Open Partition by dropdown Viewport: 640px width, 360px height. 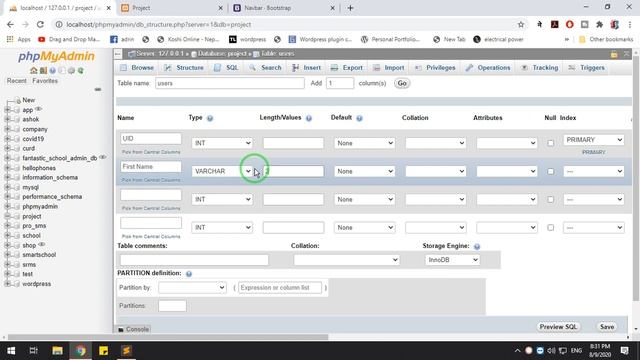click(192, 288)
